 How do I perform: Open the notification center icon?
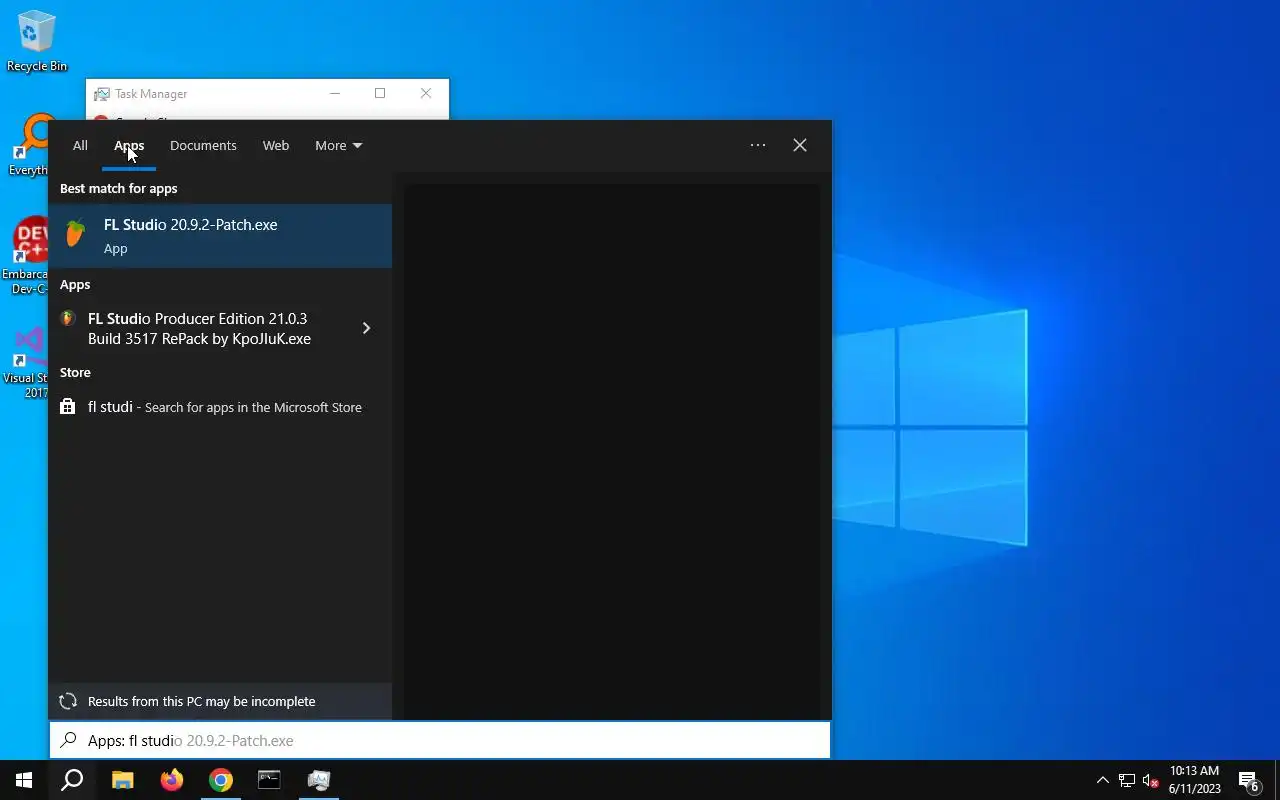click(1248, 780)
